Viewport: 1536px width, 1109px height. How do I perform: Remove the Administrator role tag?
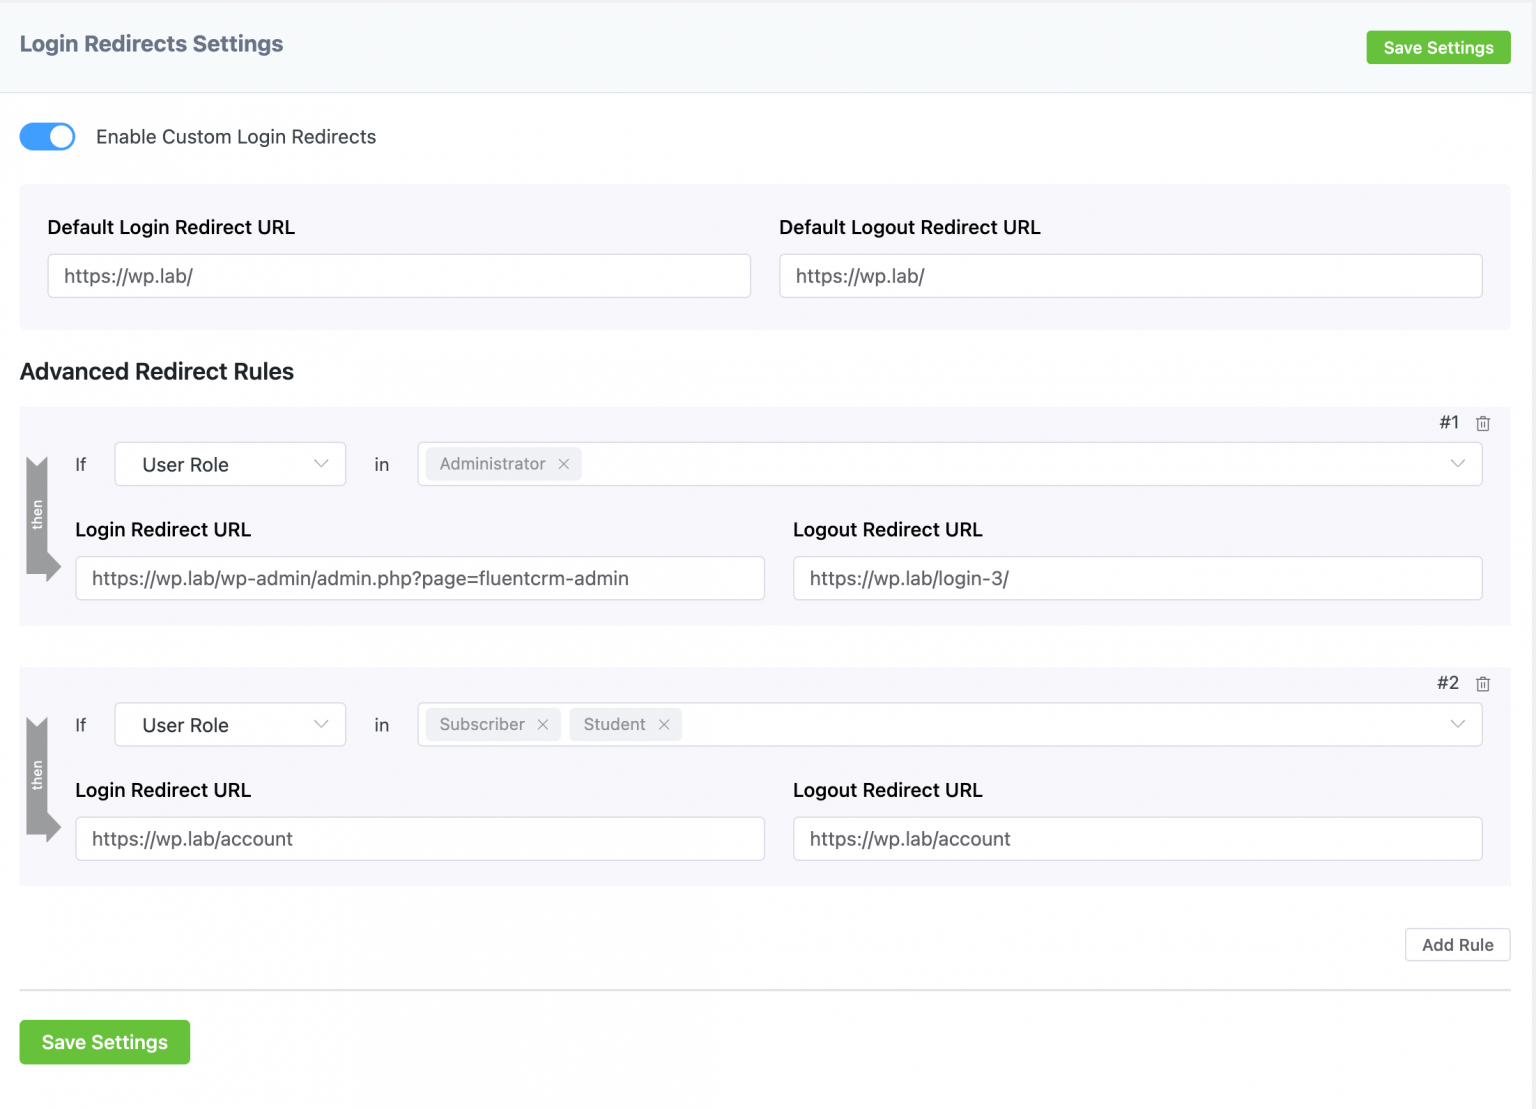coord(564,463)
